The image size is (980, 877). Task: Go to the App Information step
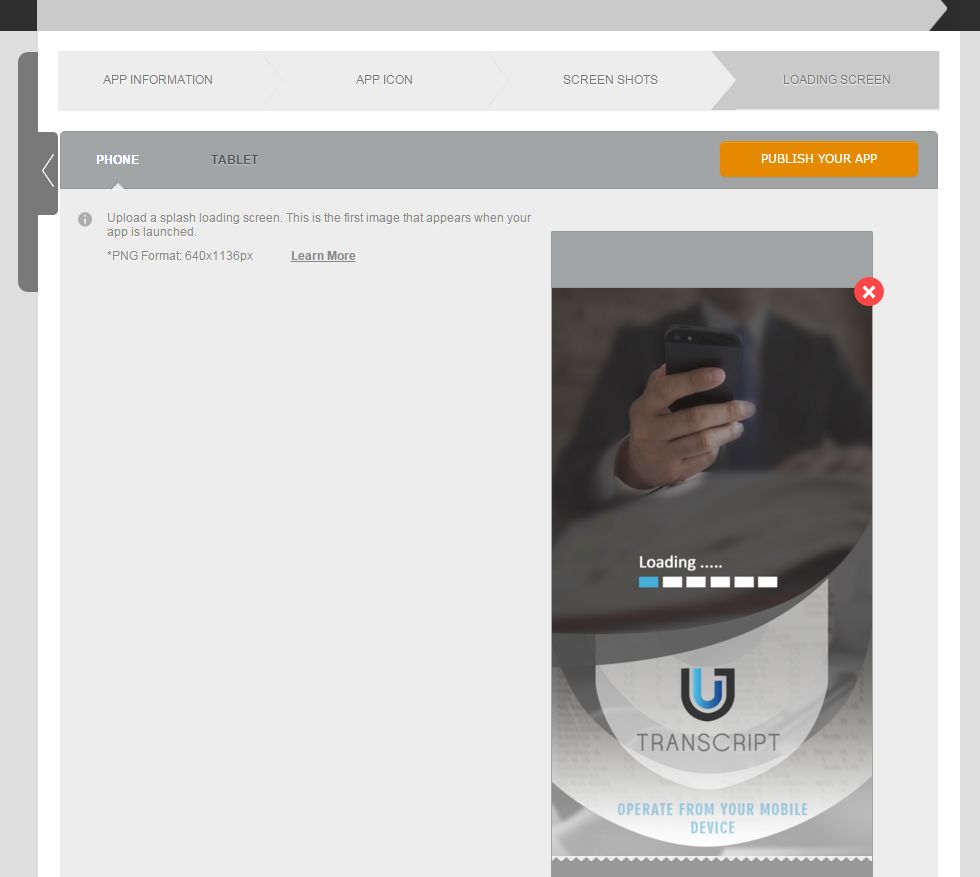158,80
